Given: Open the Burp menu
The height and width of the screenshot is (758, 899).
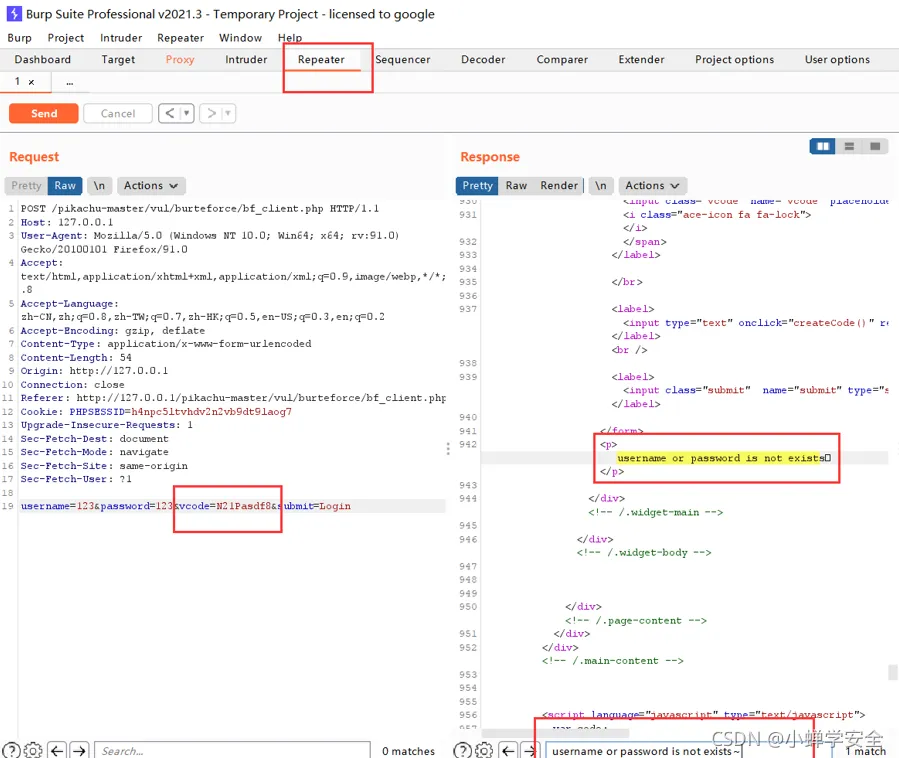Looking at the screenshot, I should tap(19, 38).
